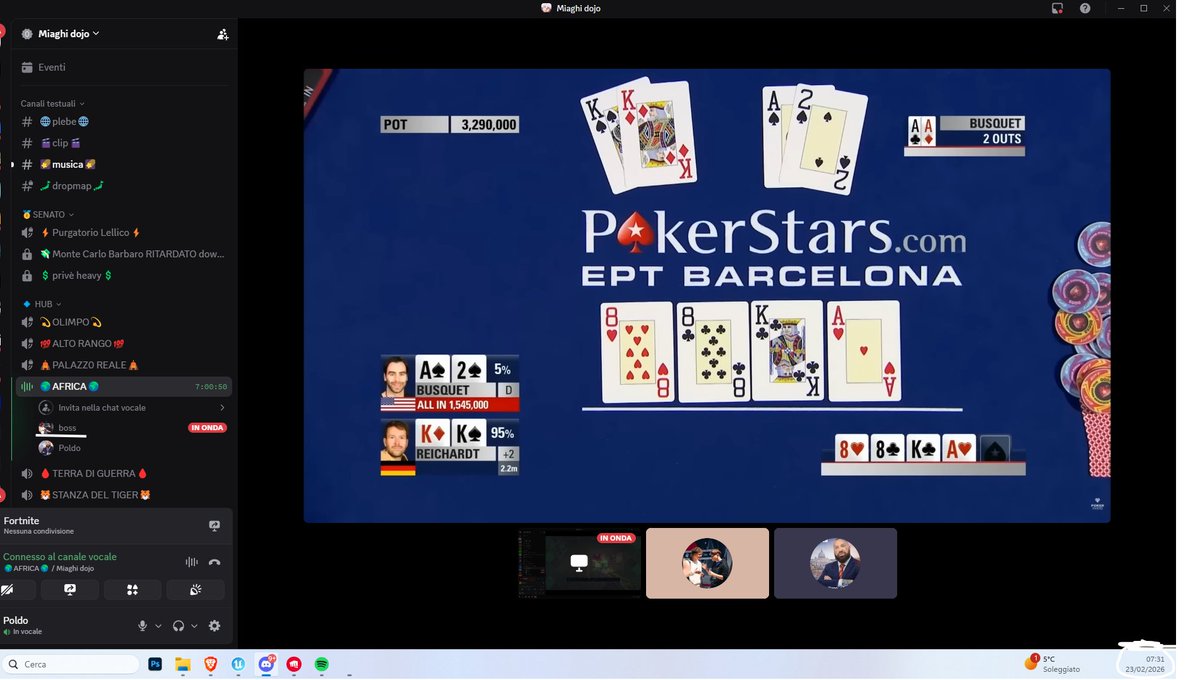Open the dropmap text channel
Viewport: 1200px width, 680px height.
tap(127, 185)
